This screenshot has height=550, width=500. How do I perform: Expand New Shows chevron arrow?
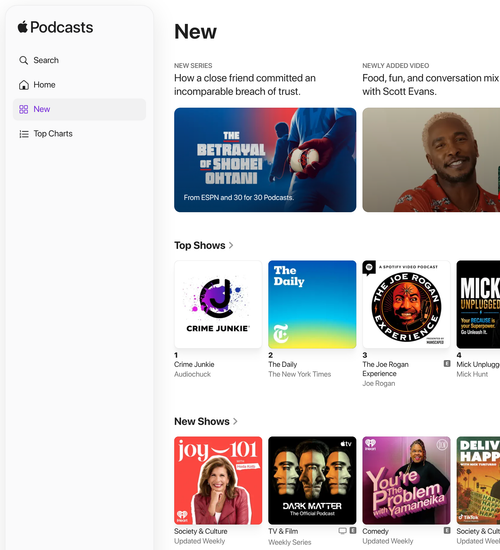235,421
